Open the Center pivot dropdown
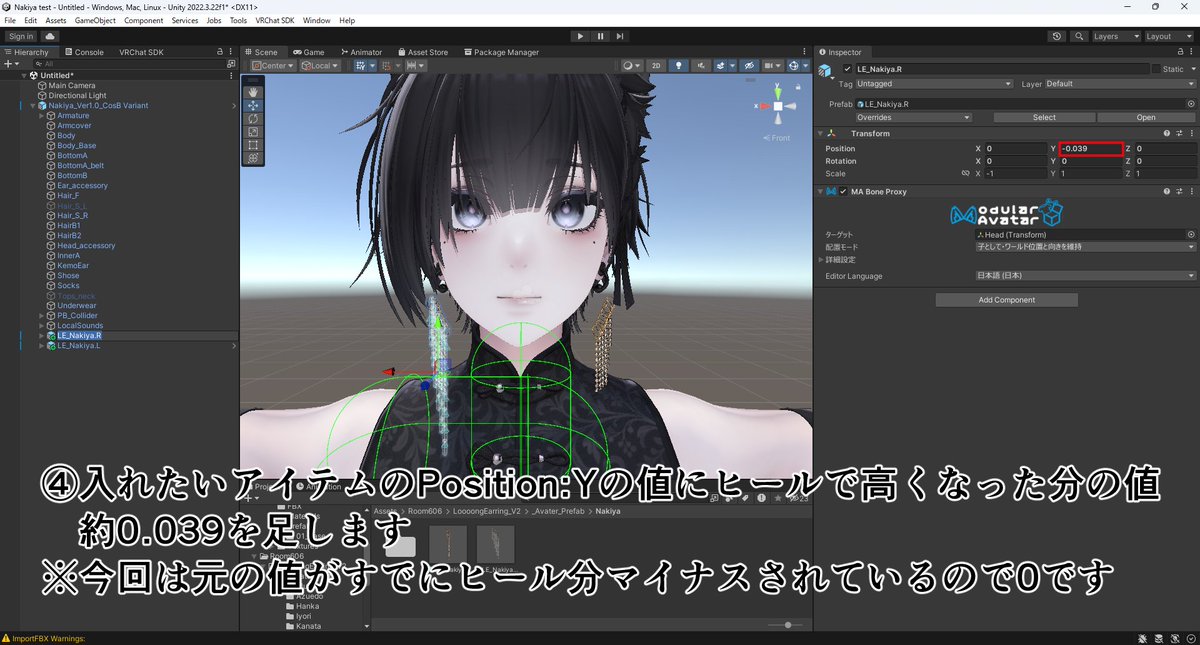The width and height of the screenshot is (1200, 645). pyautogui.click(x=273, y=65)
